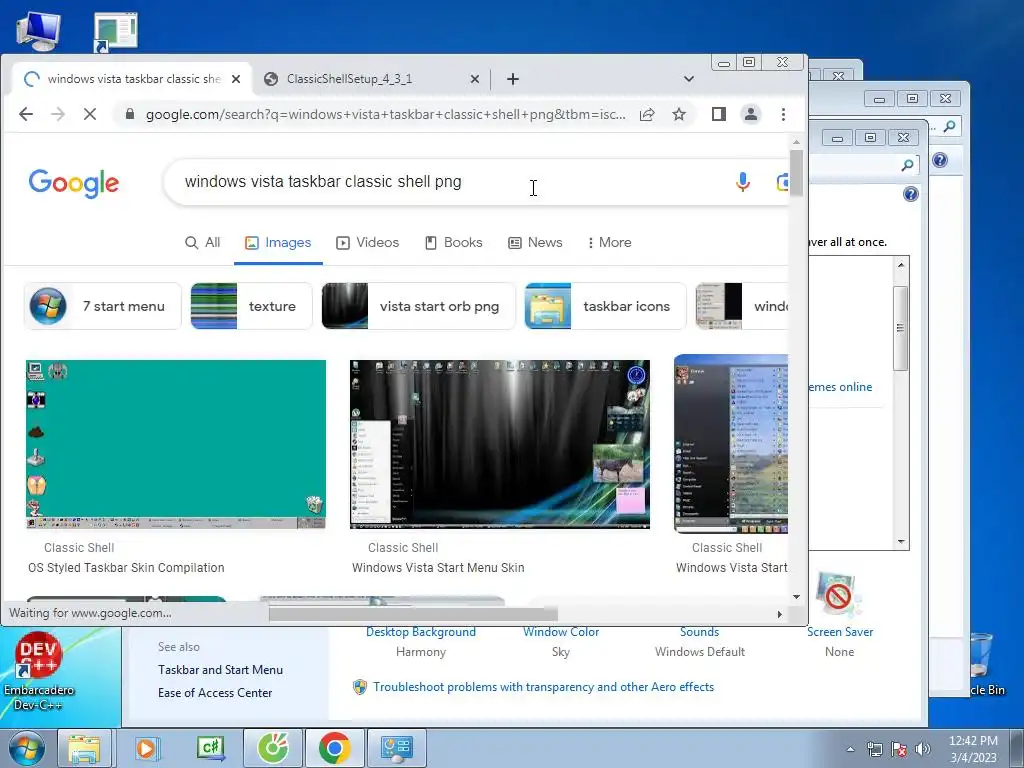Open the 'themes online' link
The image size is (1024, 768).
840,387
